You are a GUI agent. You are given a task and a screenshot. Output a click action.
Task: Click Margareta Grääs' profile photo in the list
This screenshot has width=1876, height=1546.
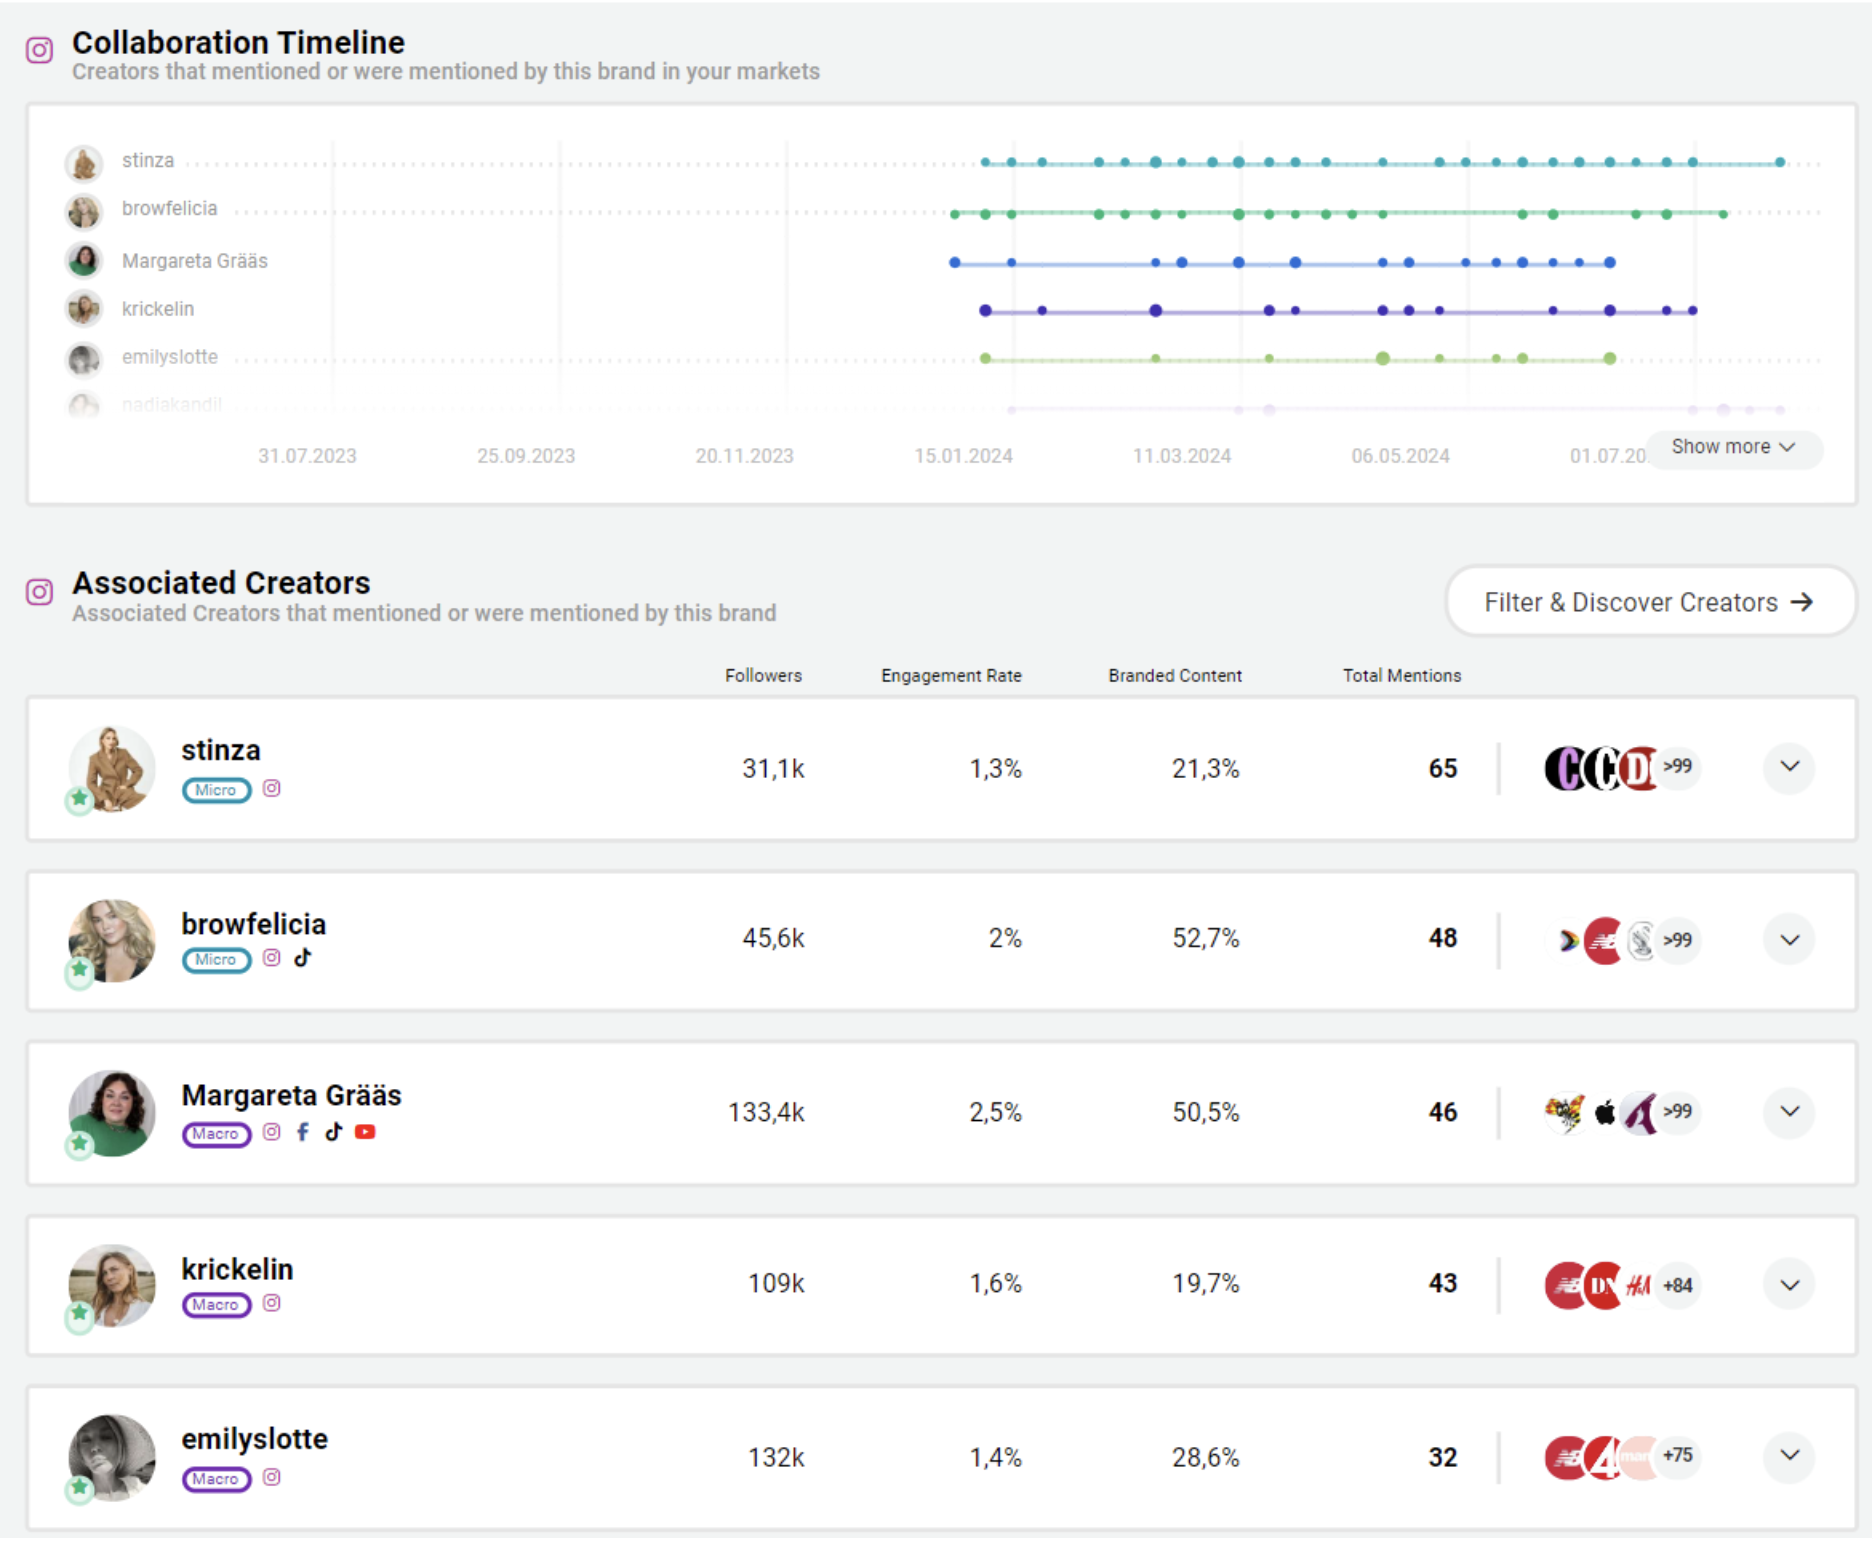click(112, 1113)
